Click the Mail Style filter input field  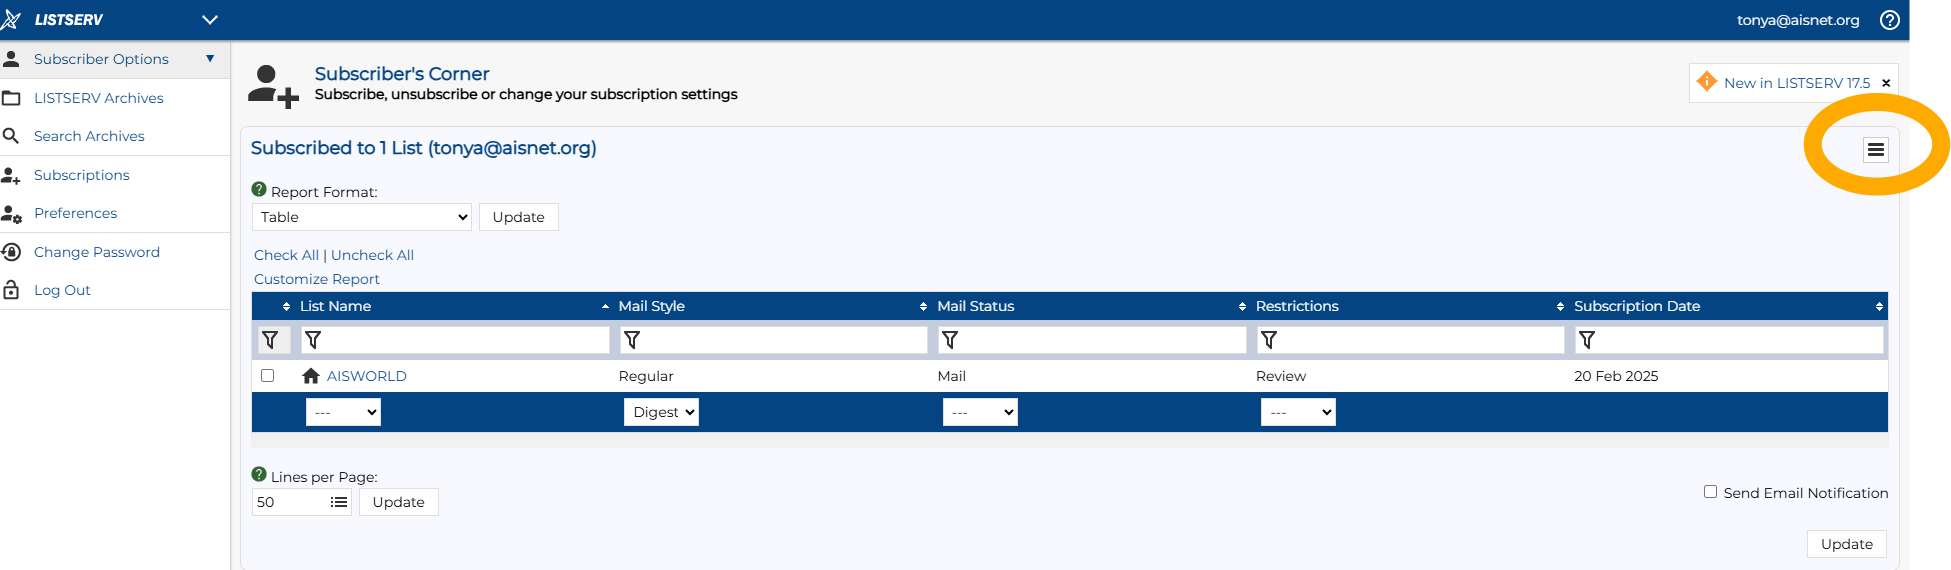(780, 340)
